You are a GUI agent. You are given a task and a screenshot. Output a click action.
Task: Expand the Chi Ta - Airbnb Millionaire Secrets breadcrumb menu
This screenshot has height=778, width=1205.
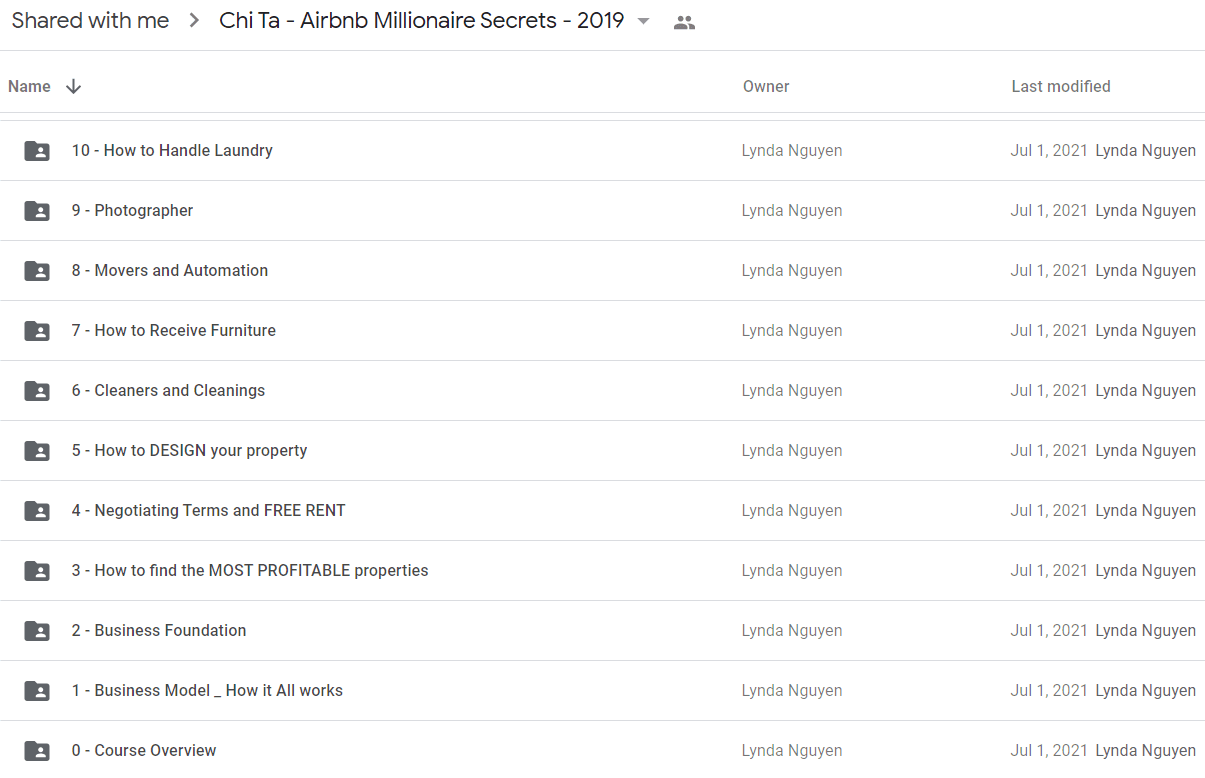(x=422, y=21)
